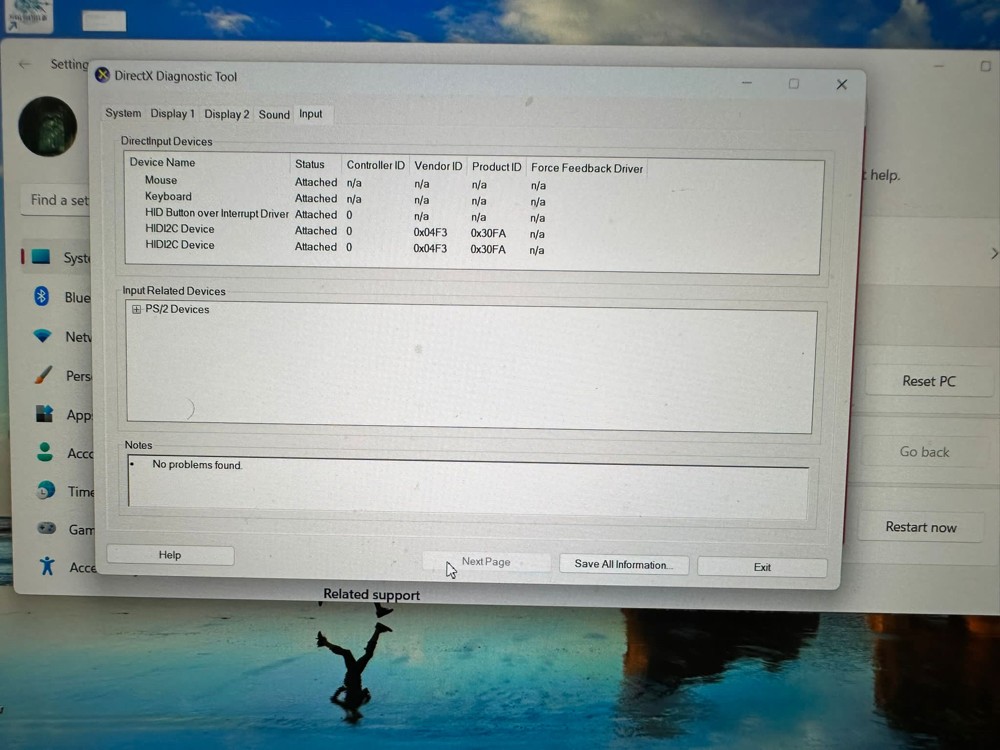
Task: Click the No problems found note
Action: [x=196, y=465]
